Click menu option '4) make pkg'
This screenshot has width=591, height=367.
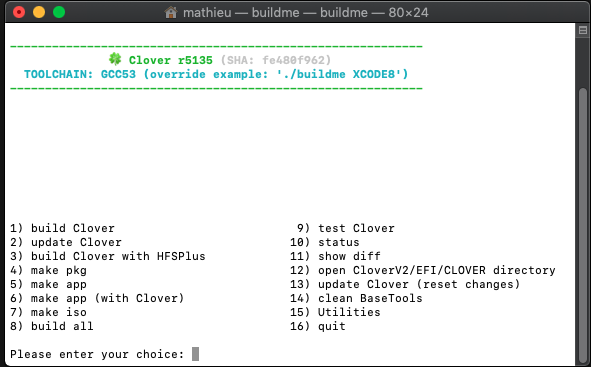48,271
